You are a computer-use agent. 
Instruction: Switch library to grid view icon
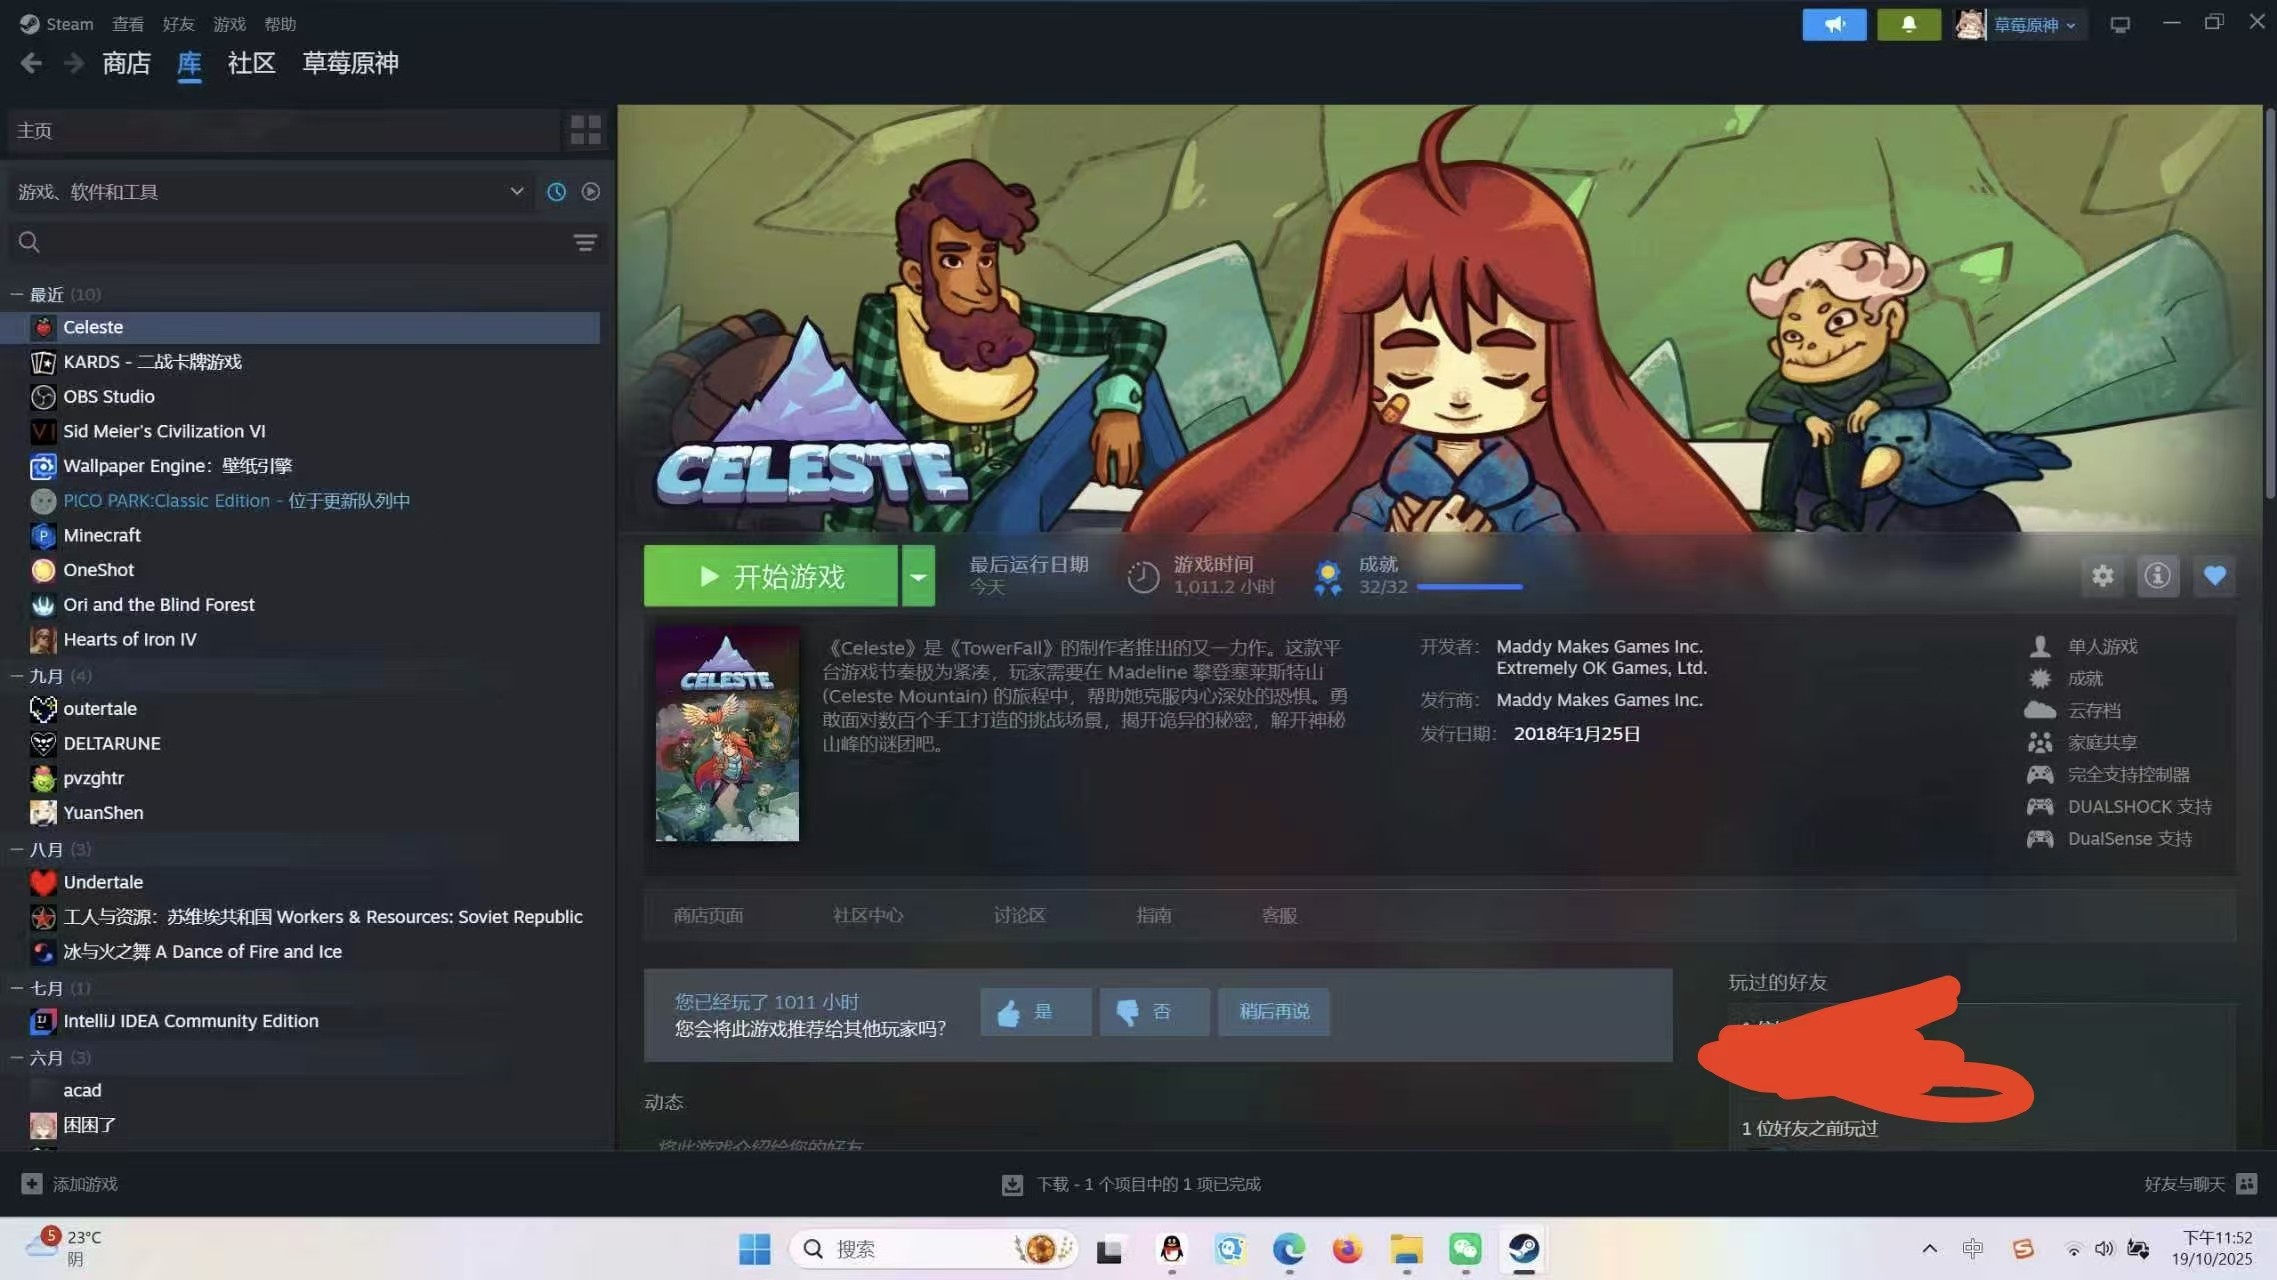click(585, 130)
